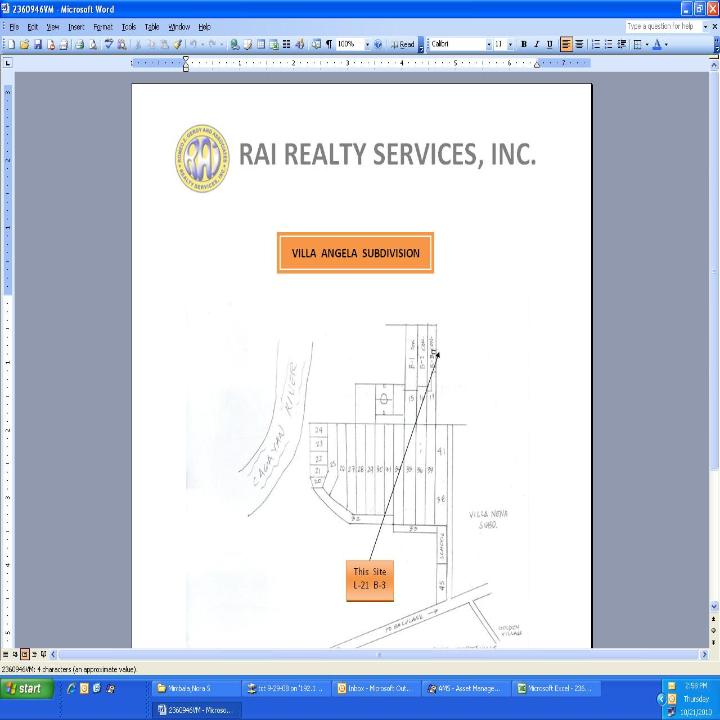Viewport: 720px width, 720px height.
Task: Click the tab stop selector on the ruler
Action: point(7,63)
